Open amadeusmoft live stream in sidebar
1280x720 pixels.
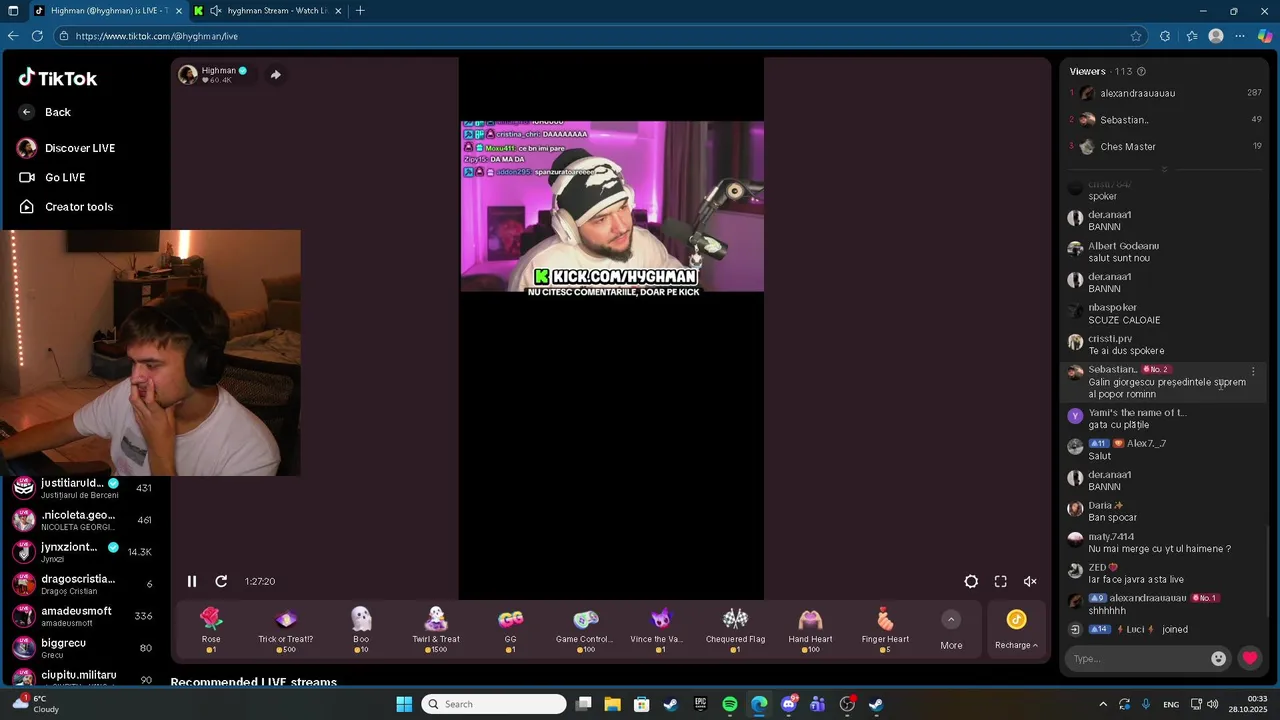pyautogui.click(x=85, y=616)
